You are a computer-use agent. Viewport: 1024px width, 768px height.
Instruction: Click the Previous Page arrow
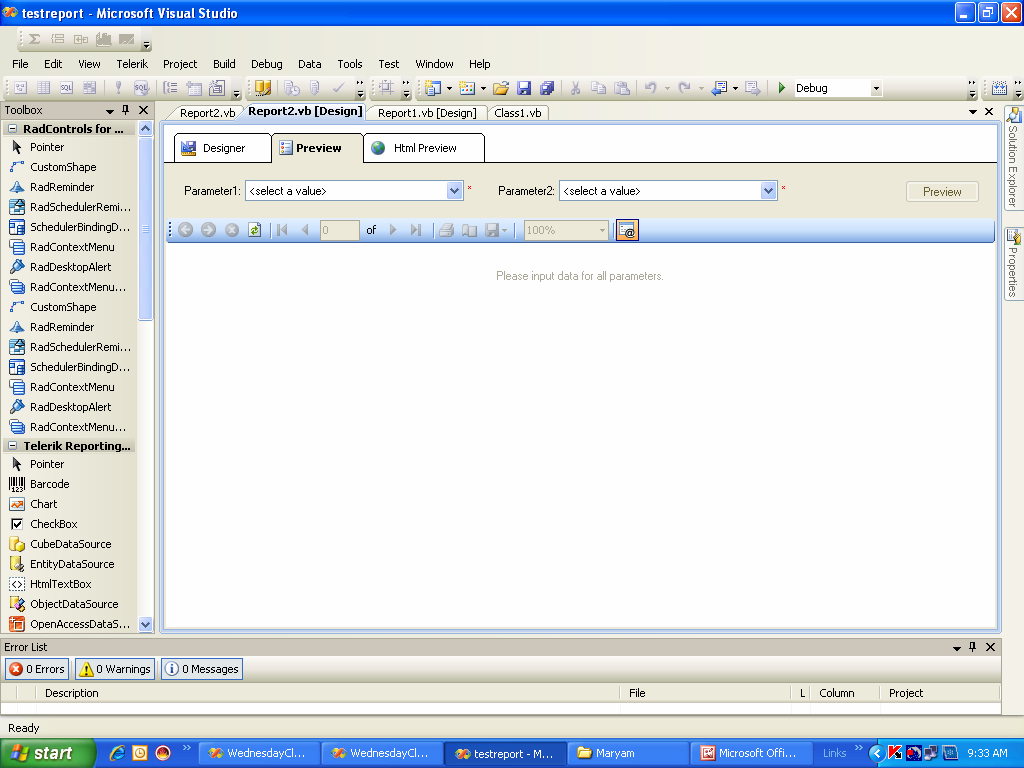tap(305, 230)
